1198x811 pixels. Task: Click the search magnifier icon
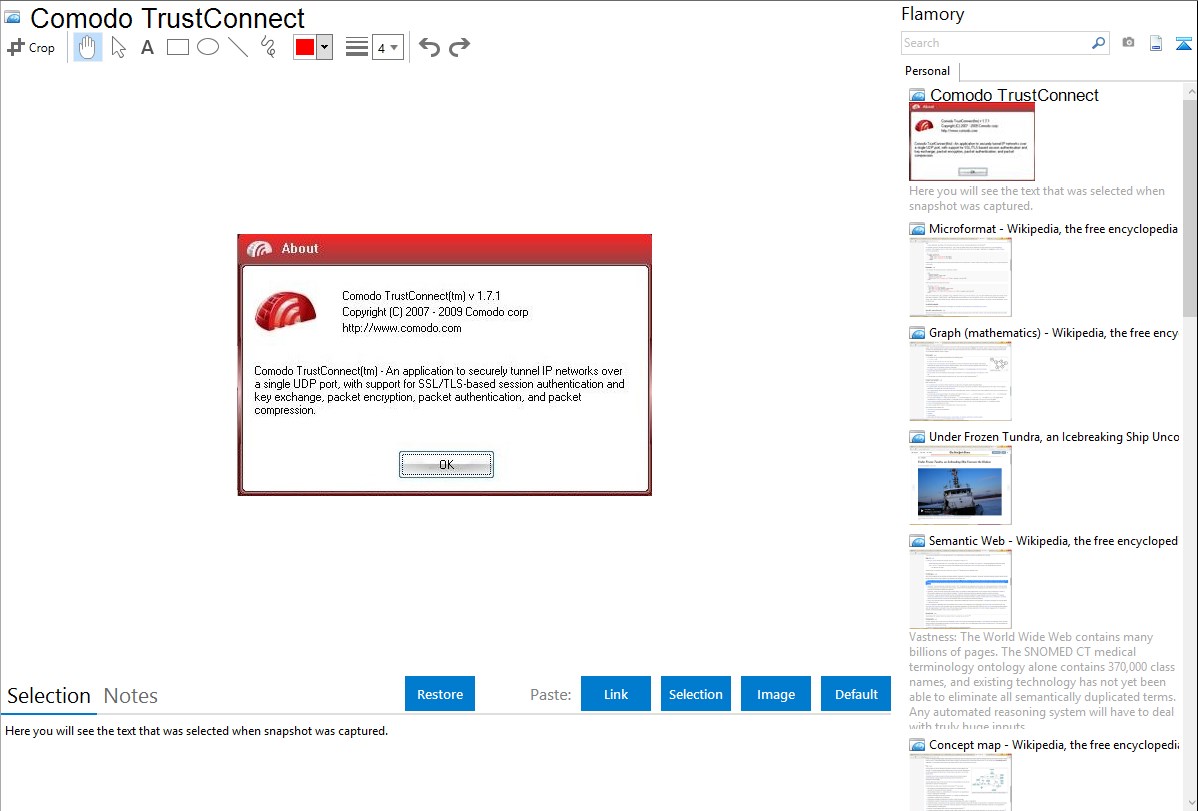coord(1099,43)
